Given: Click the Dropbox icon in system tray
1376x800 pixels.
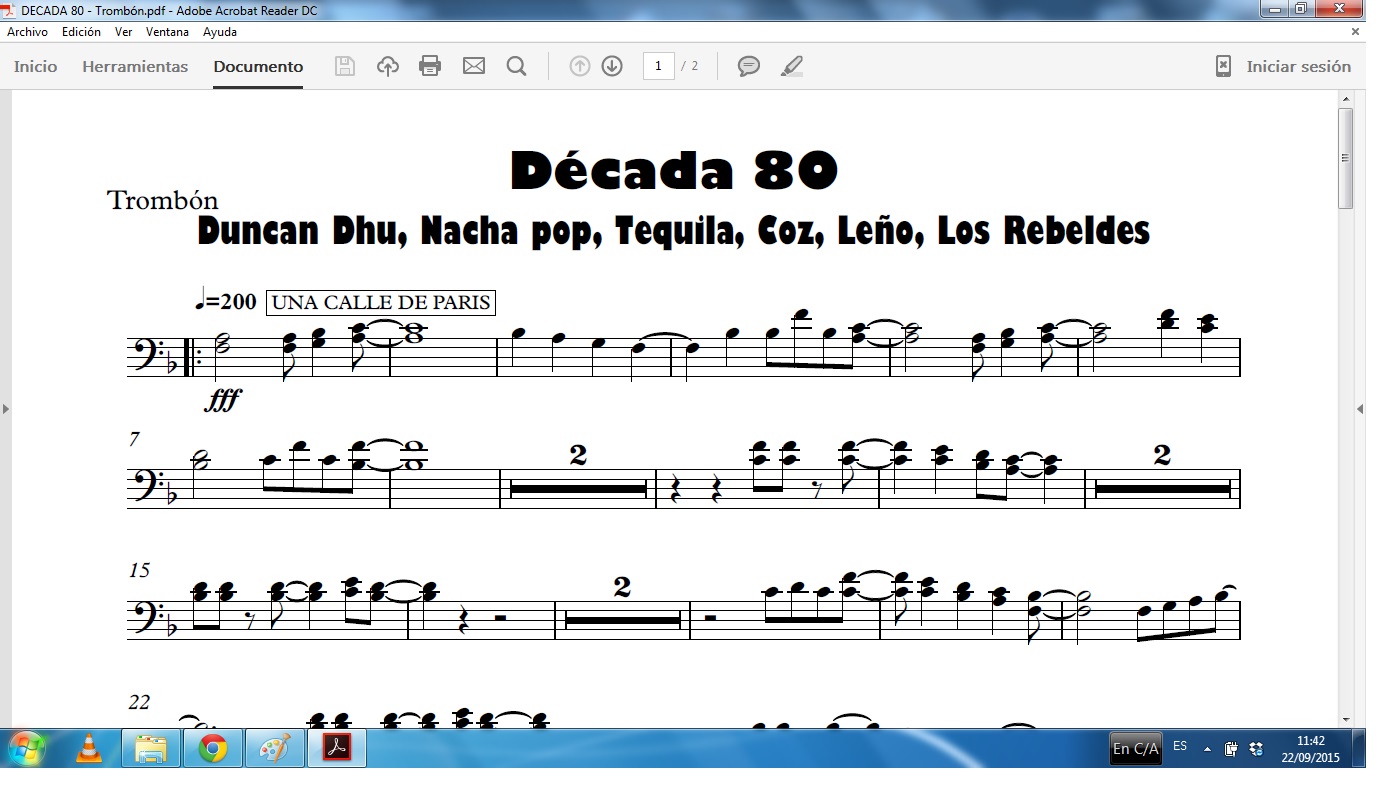Looking at the screenshot, I should [1256, 749].
